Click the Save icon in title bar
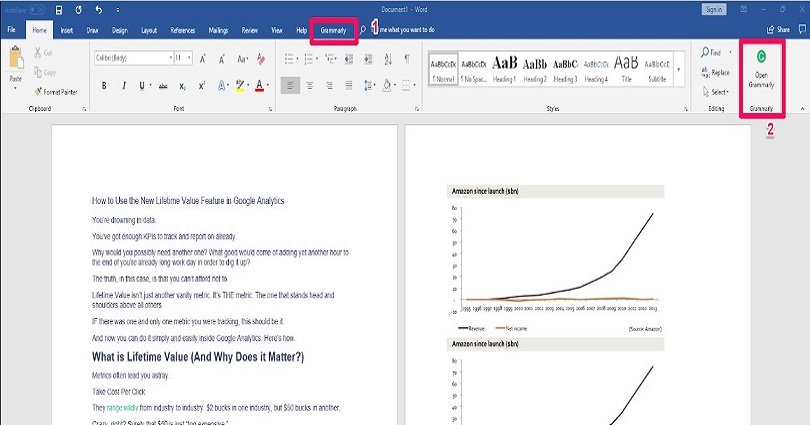 59,10
